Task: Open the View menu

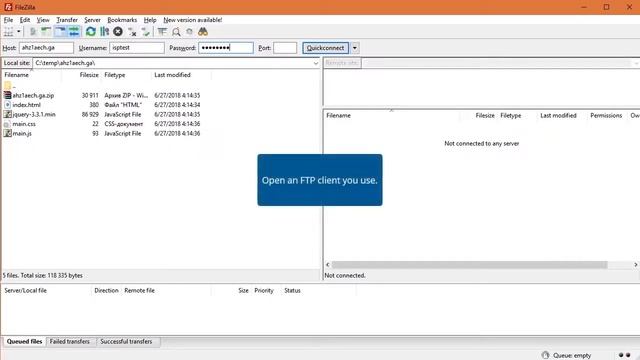Action: (x=43, y=20)
